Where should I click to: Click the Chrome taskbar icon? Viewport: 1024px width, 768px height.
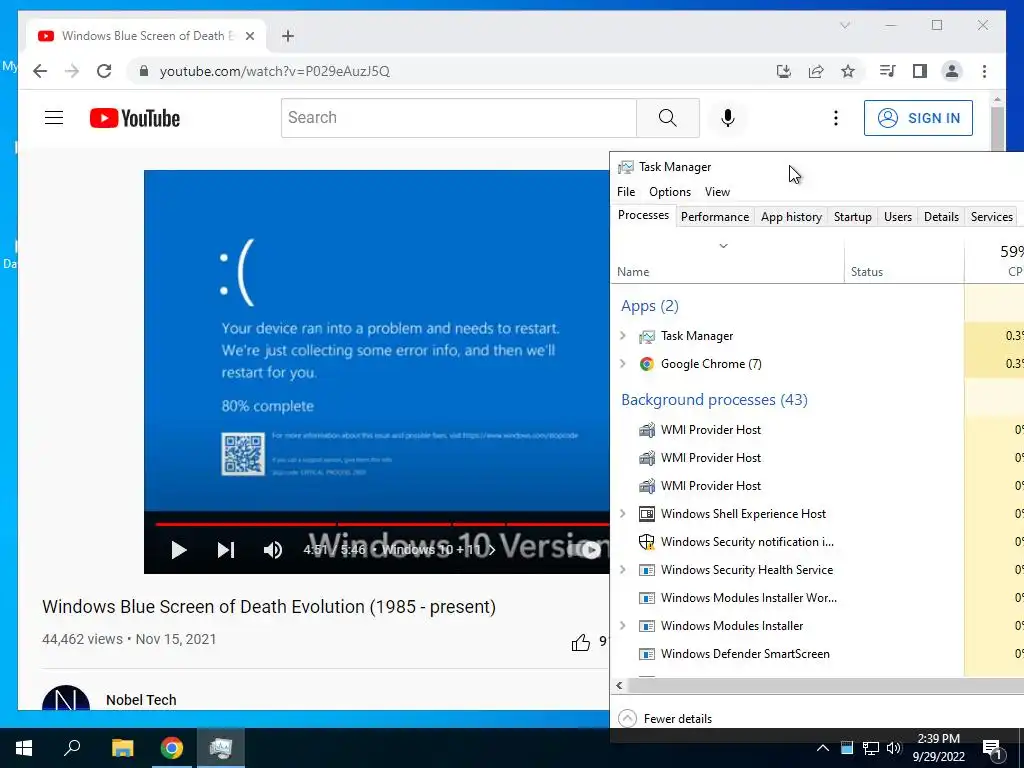coord(172,748)
